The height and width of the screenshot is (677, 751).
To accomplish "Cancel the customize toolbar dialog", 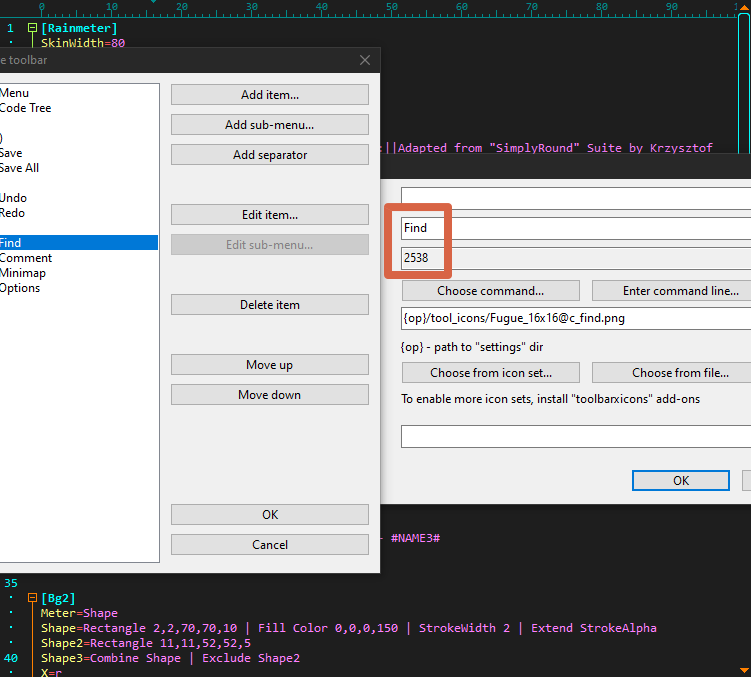I will (270, 545).
